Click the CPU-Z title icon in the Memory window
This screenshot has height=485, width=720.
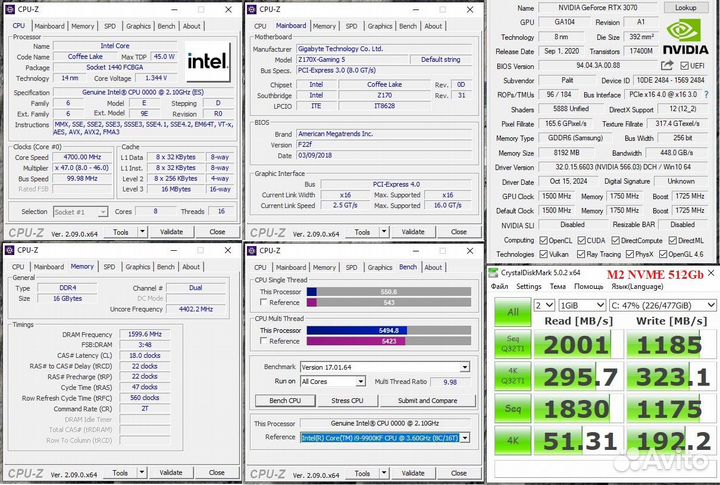[10, 250]
